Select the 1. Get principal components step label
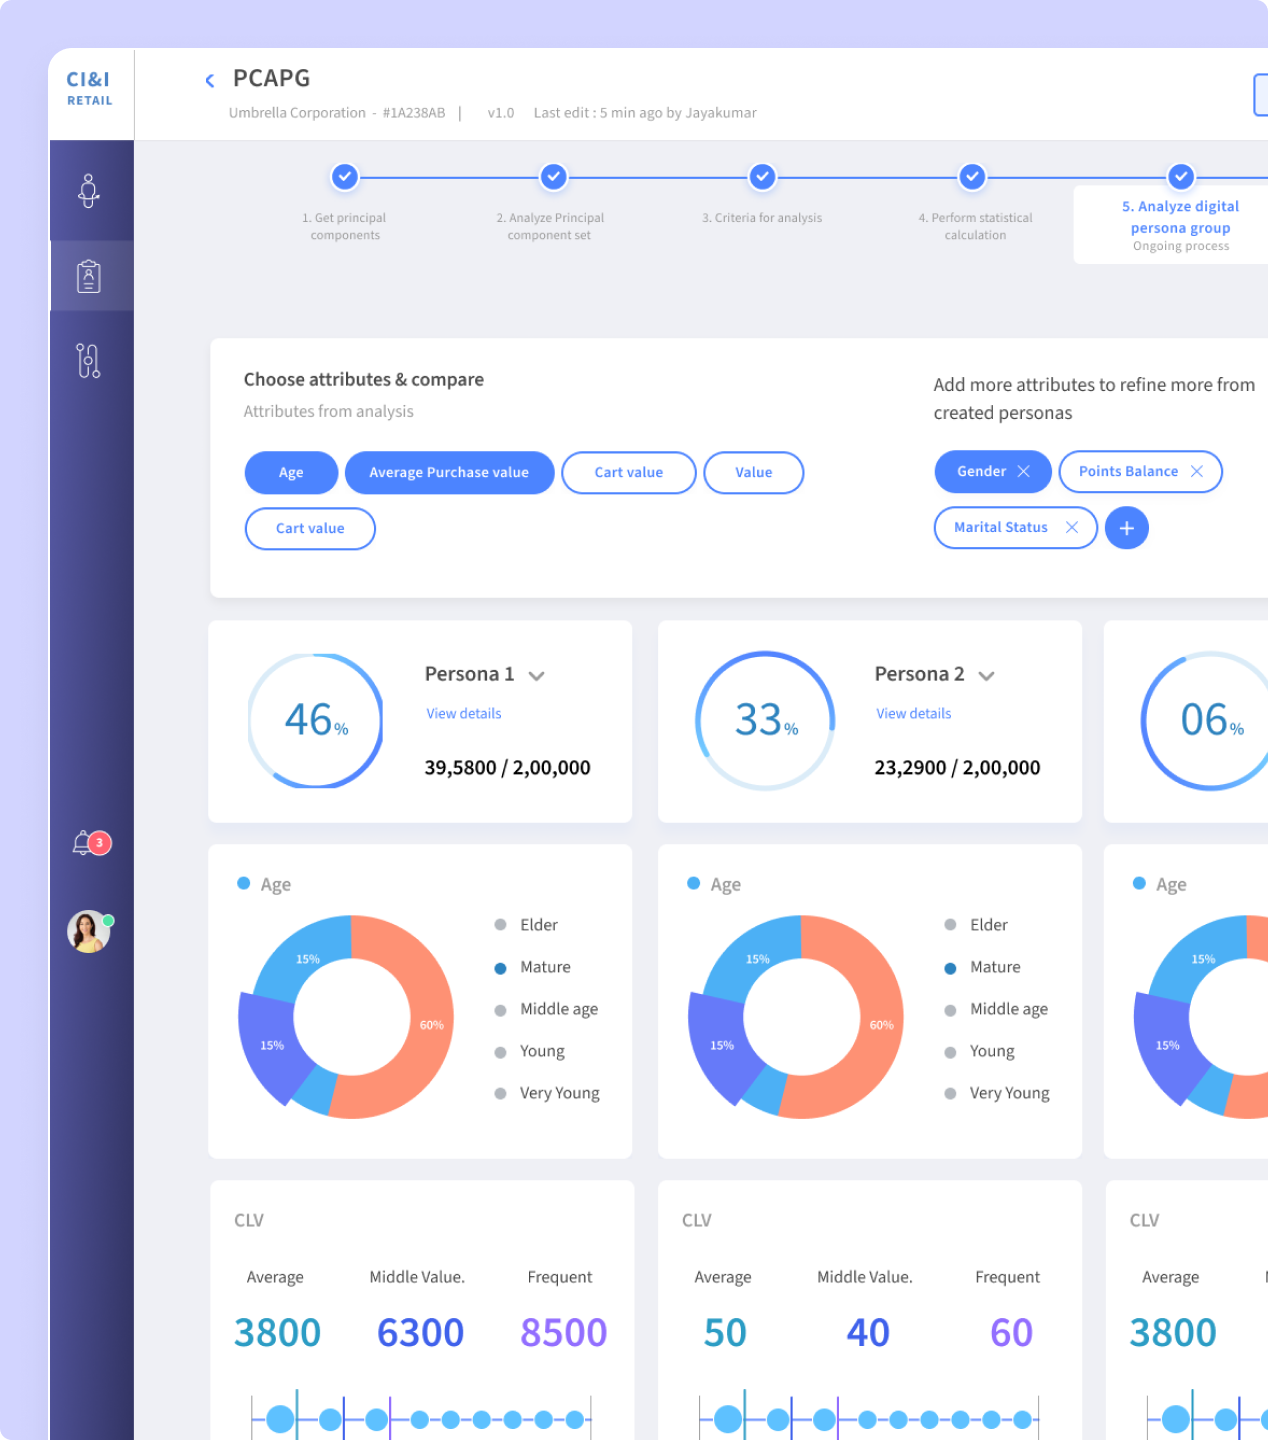The height and width of the screenshot is (1440, 1268). pos(345,226)
